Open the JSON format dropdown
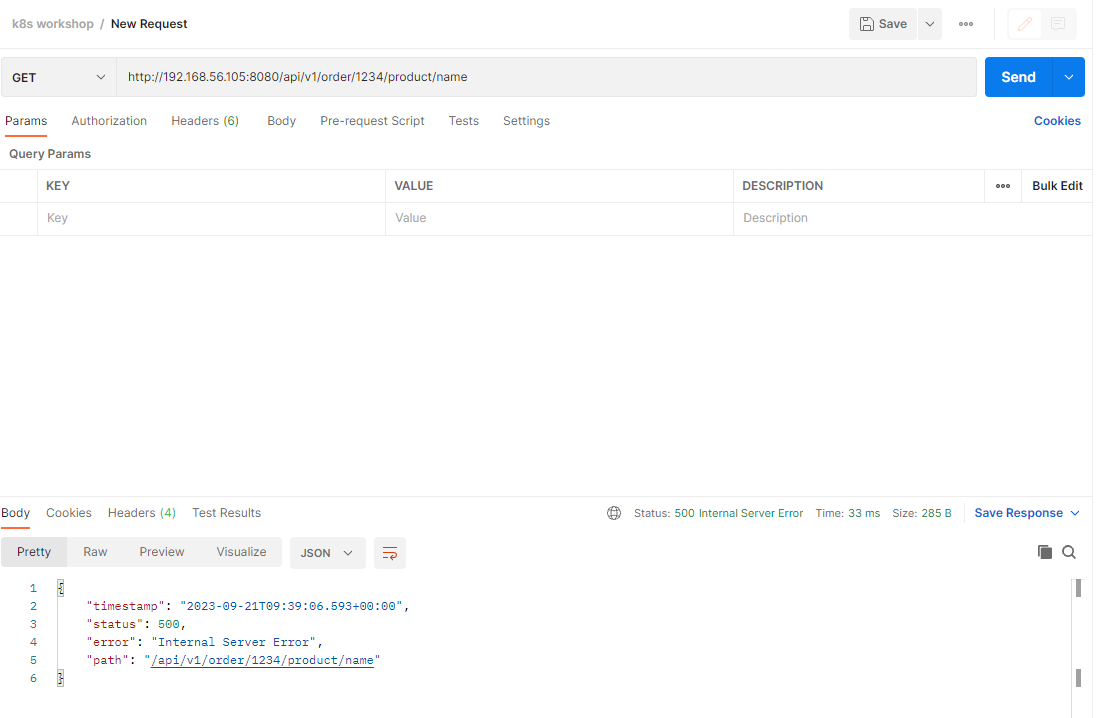1101x718 pixels. (x=327, y=553)
